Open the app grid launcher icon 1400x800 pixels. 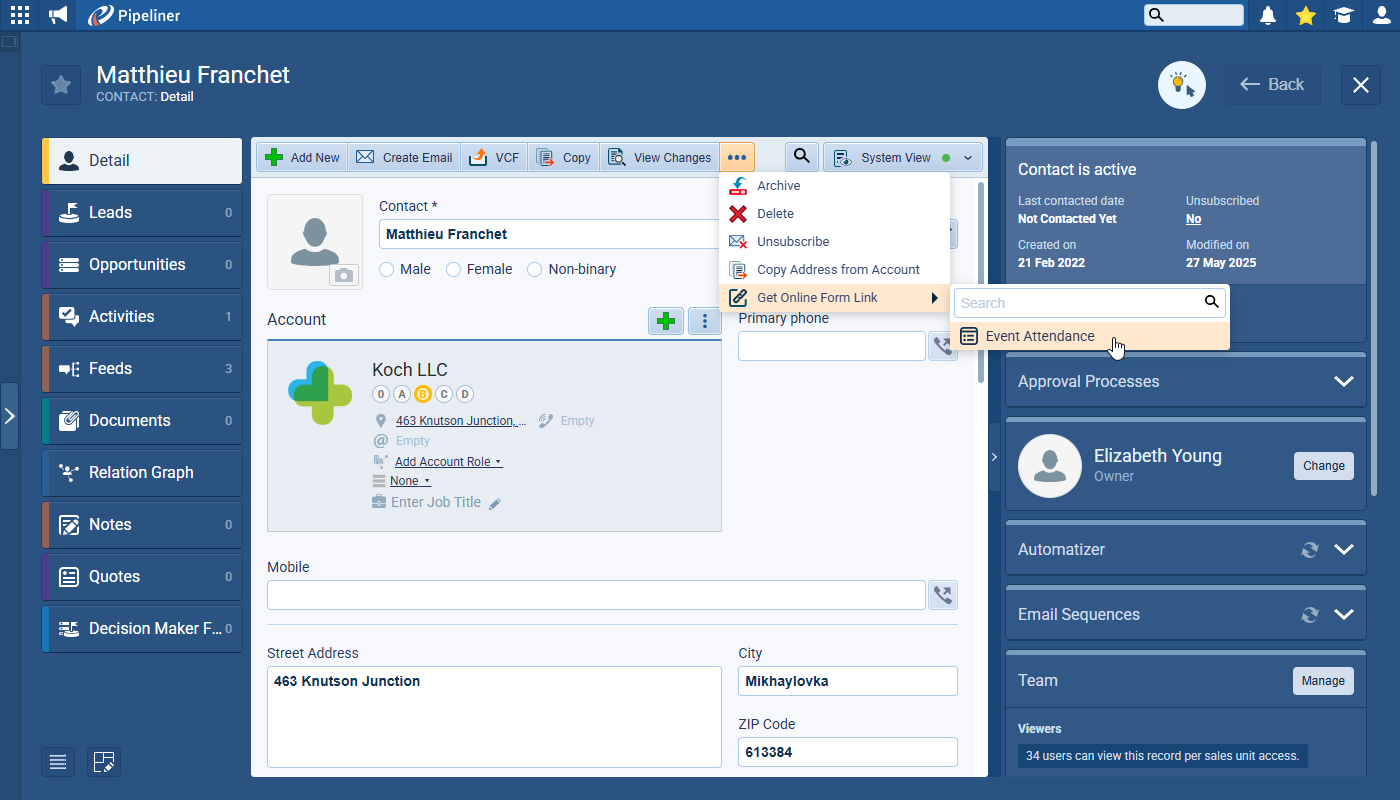pos(20,15)
